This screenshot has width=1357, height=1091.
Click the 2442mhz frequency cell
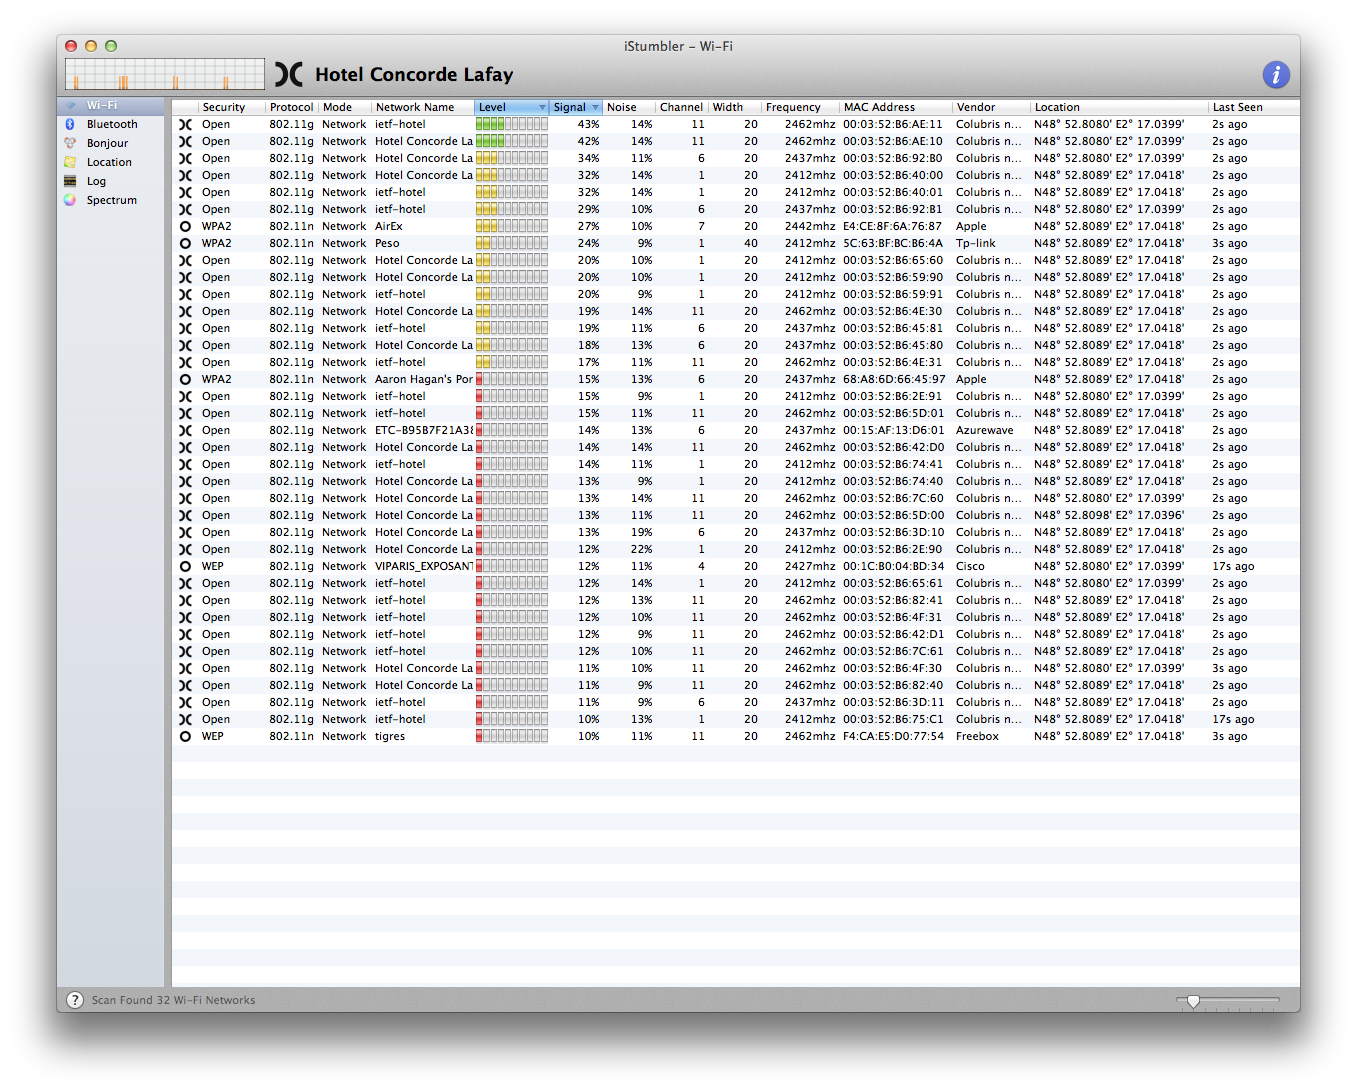coord(810,226)
